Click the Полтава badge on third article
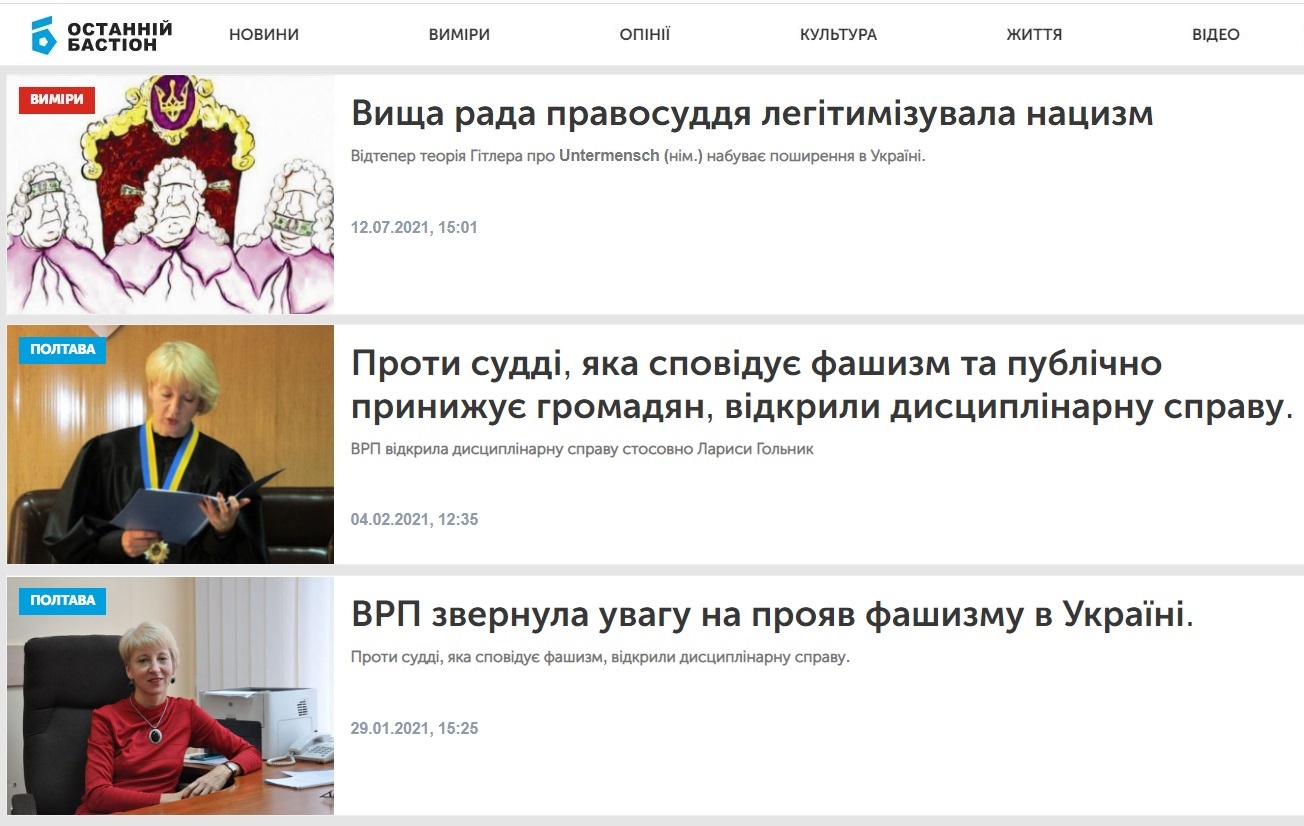Viewport: 1304px width, 826px height. pos(62,601)
